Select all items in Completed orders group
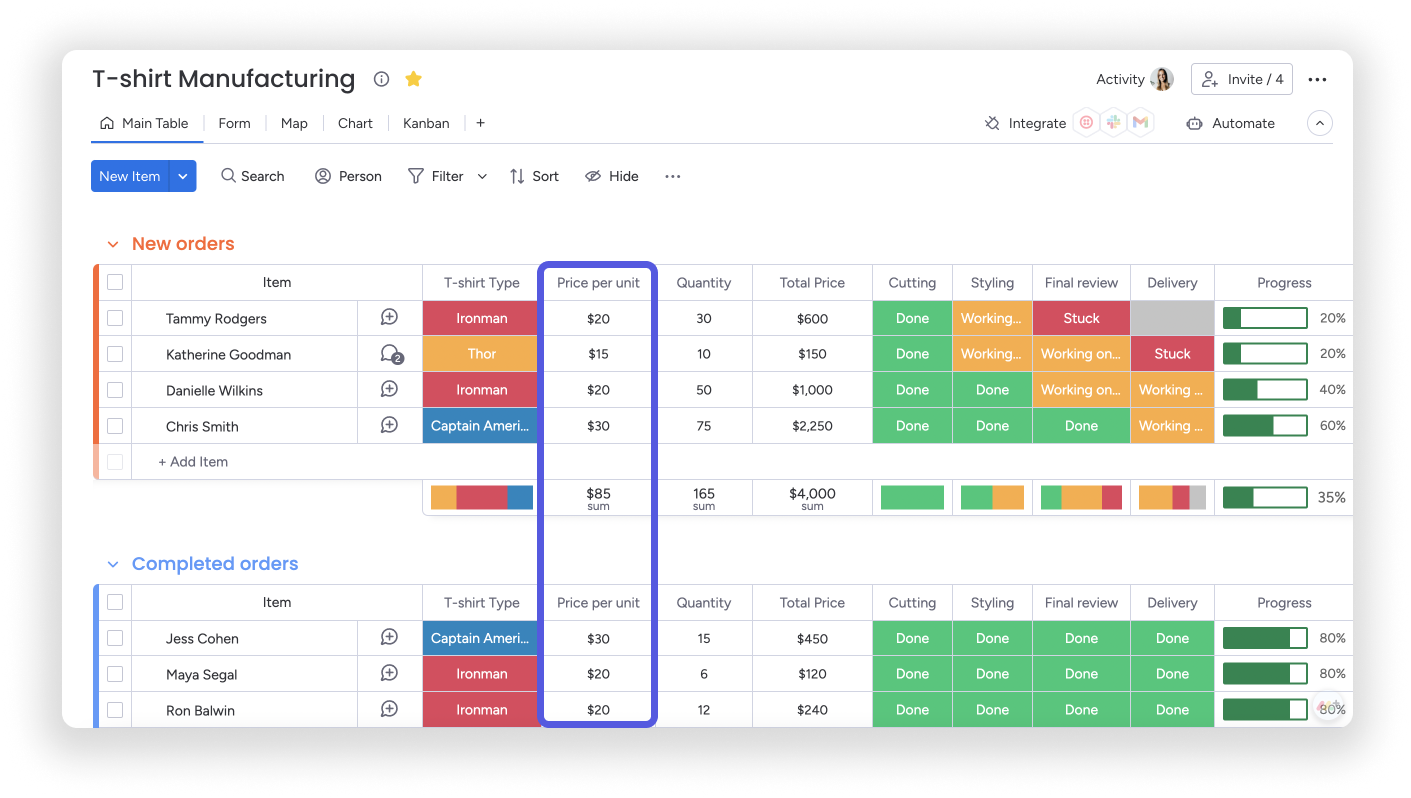Viewport: 1411px width, 798px height. (x=115, y=602)
